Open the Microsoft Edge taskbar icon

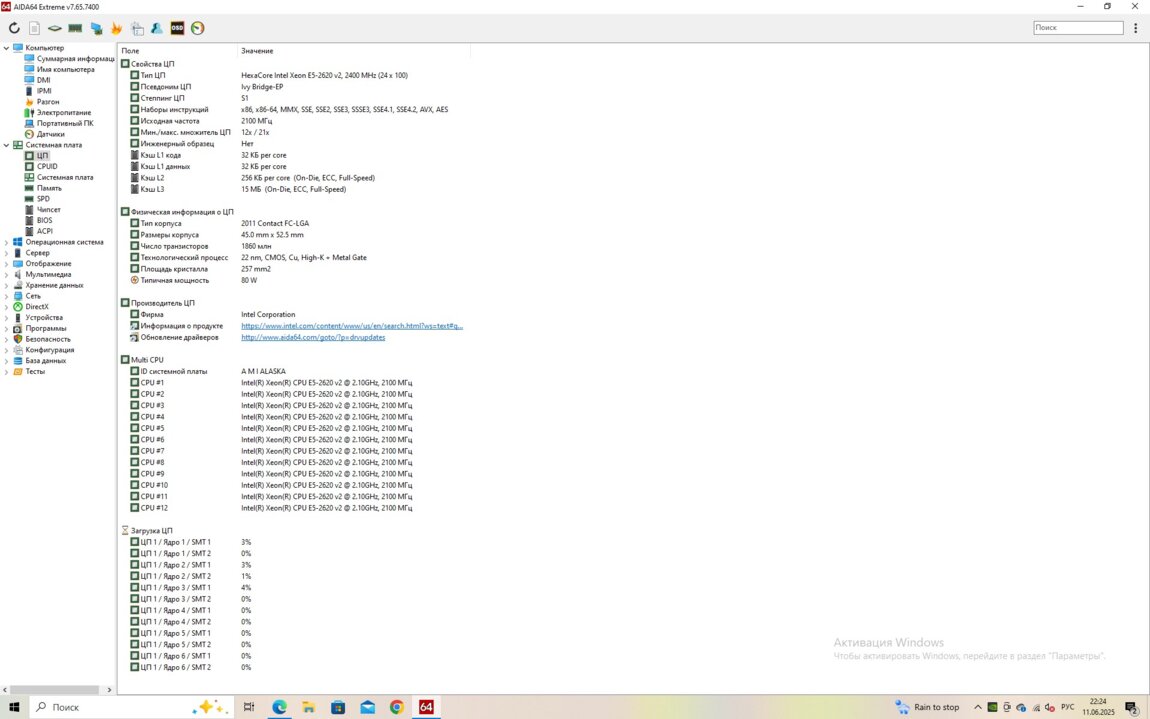(x=279, y=707)
